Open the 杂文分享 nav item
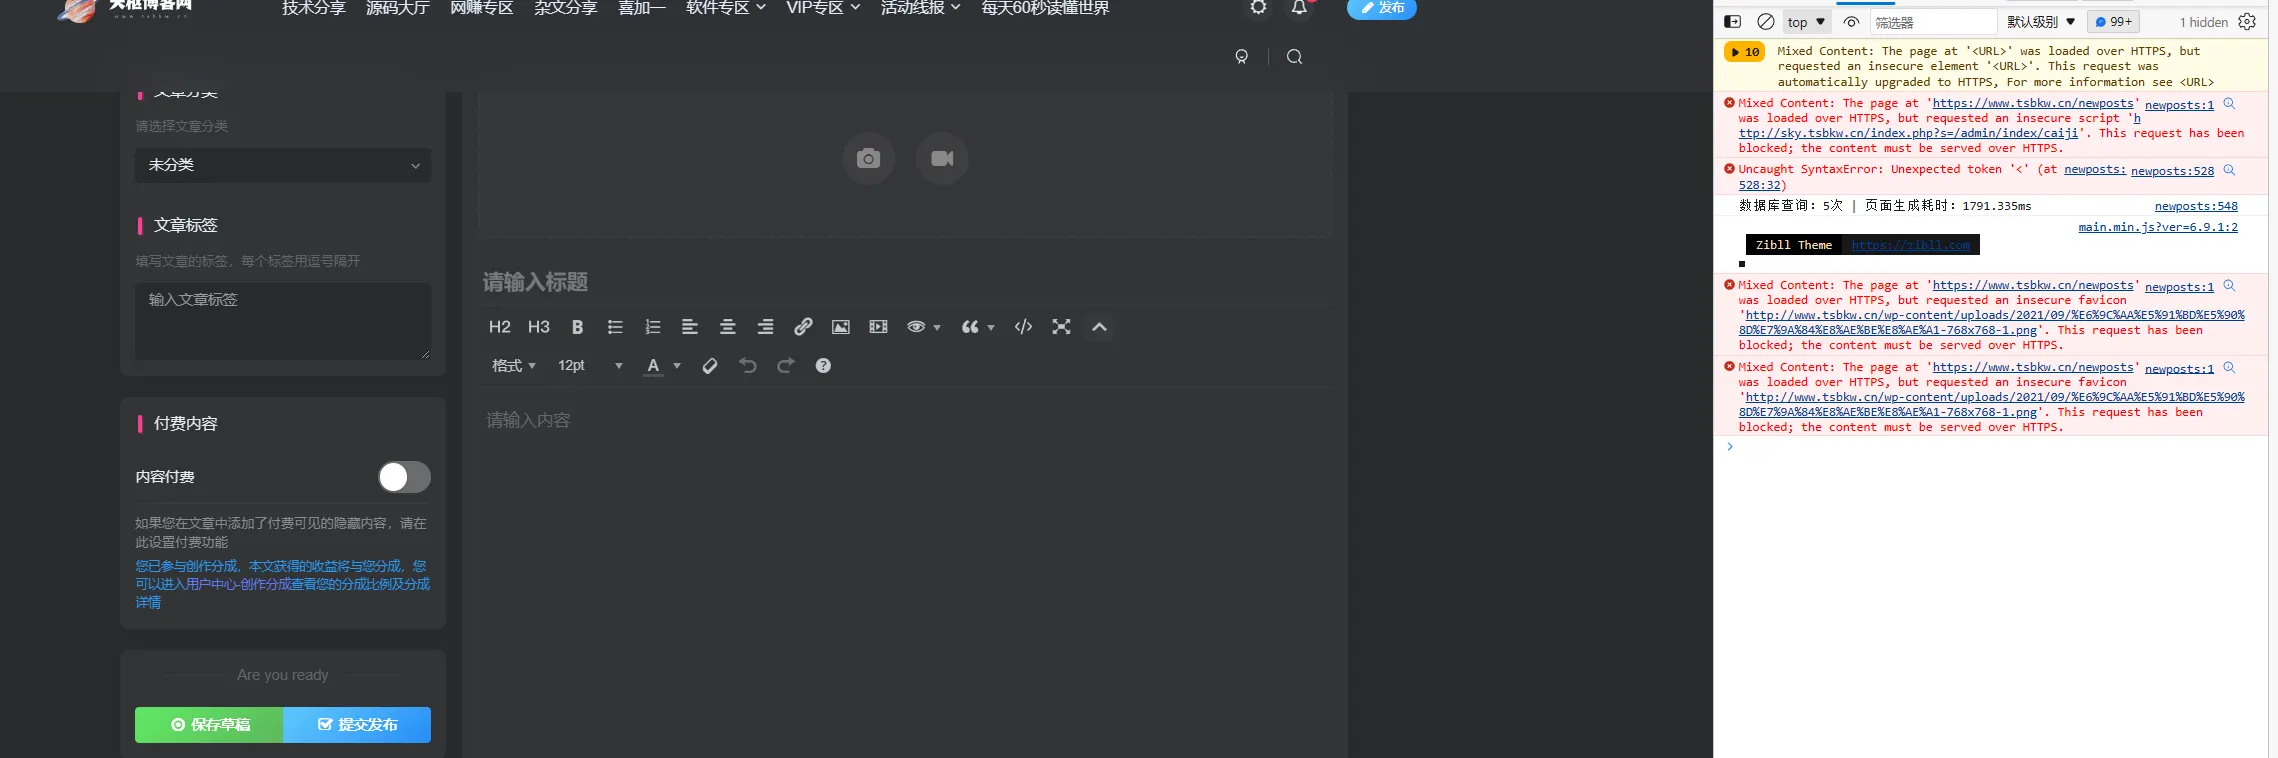2278x758 pixels. tap(566, 8)
